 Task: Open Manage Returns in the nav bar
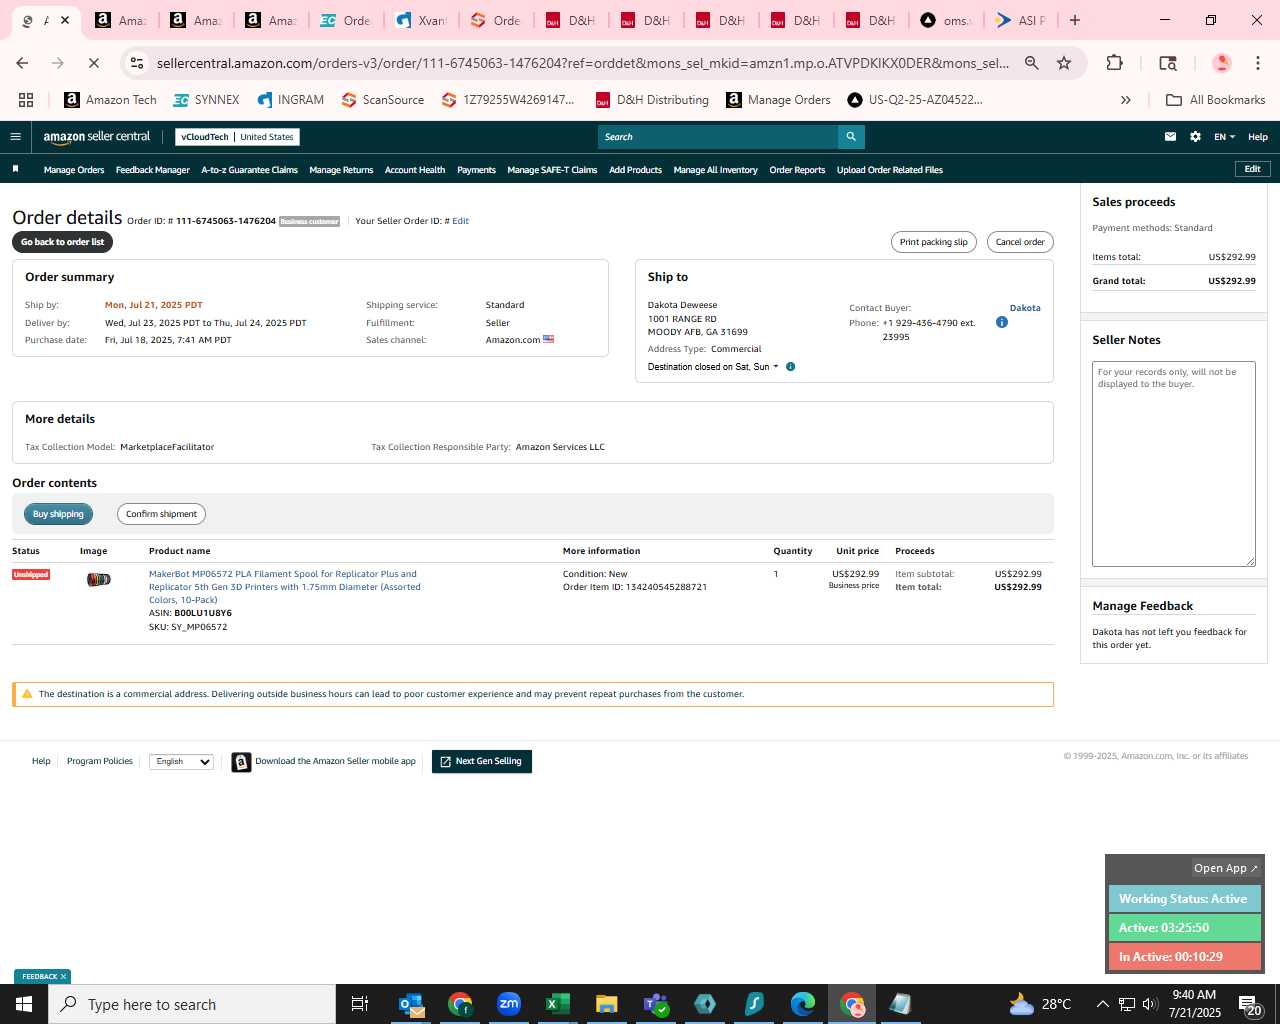(x=341, y=170)
